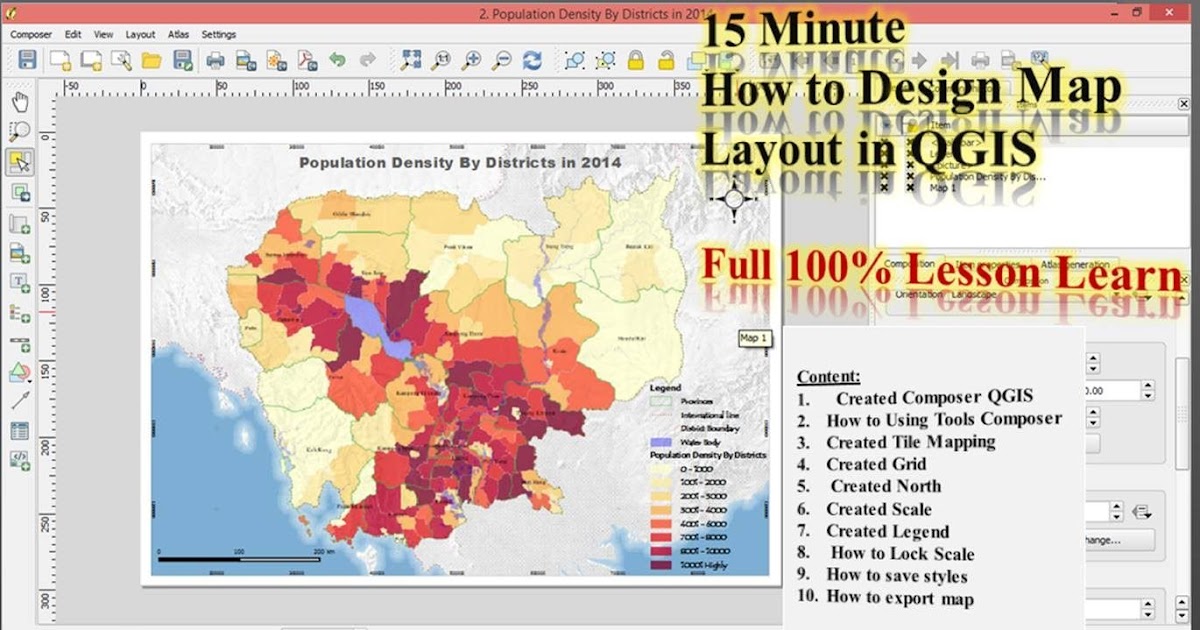
Task: Zoom out of the layout
Action: (502, 60)
